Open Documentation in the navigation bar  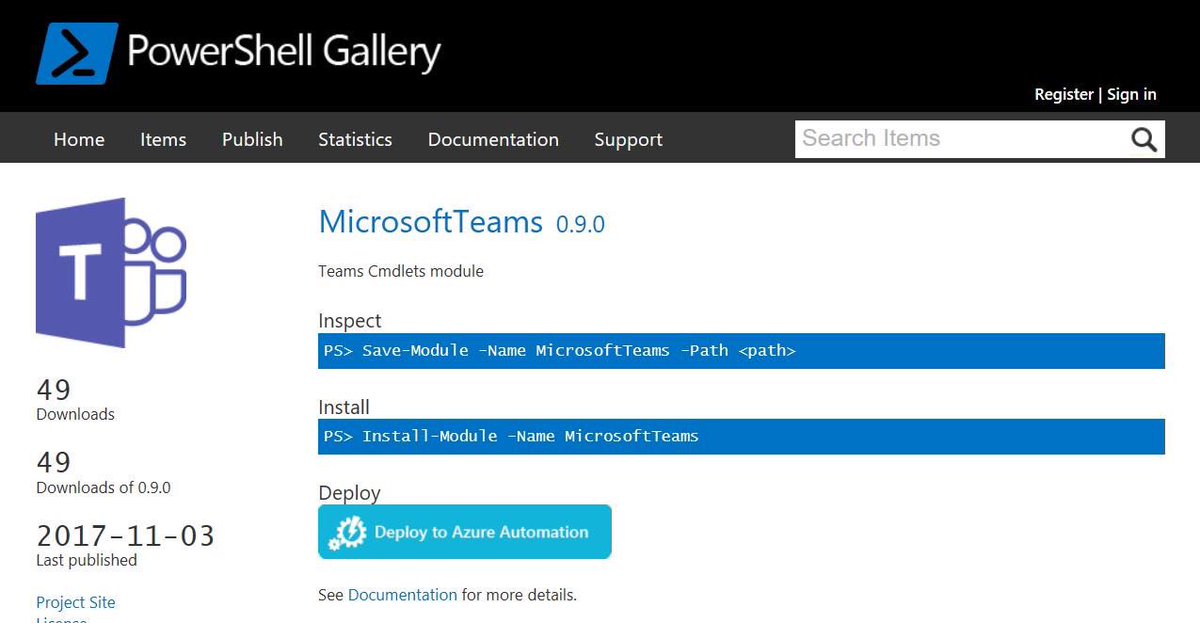[493, 139]
